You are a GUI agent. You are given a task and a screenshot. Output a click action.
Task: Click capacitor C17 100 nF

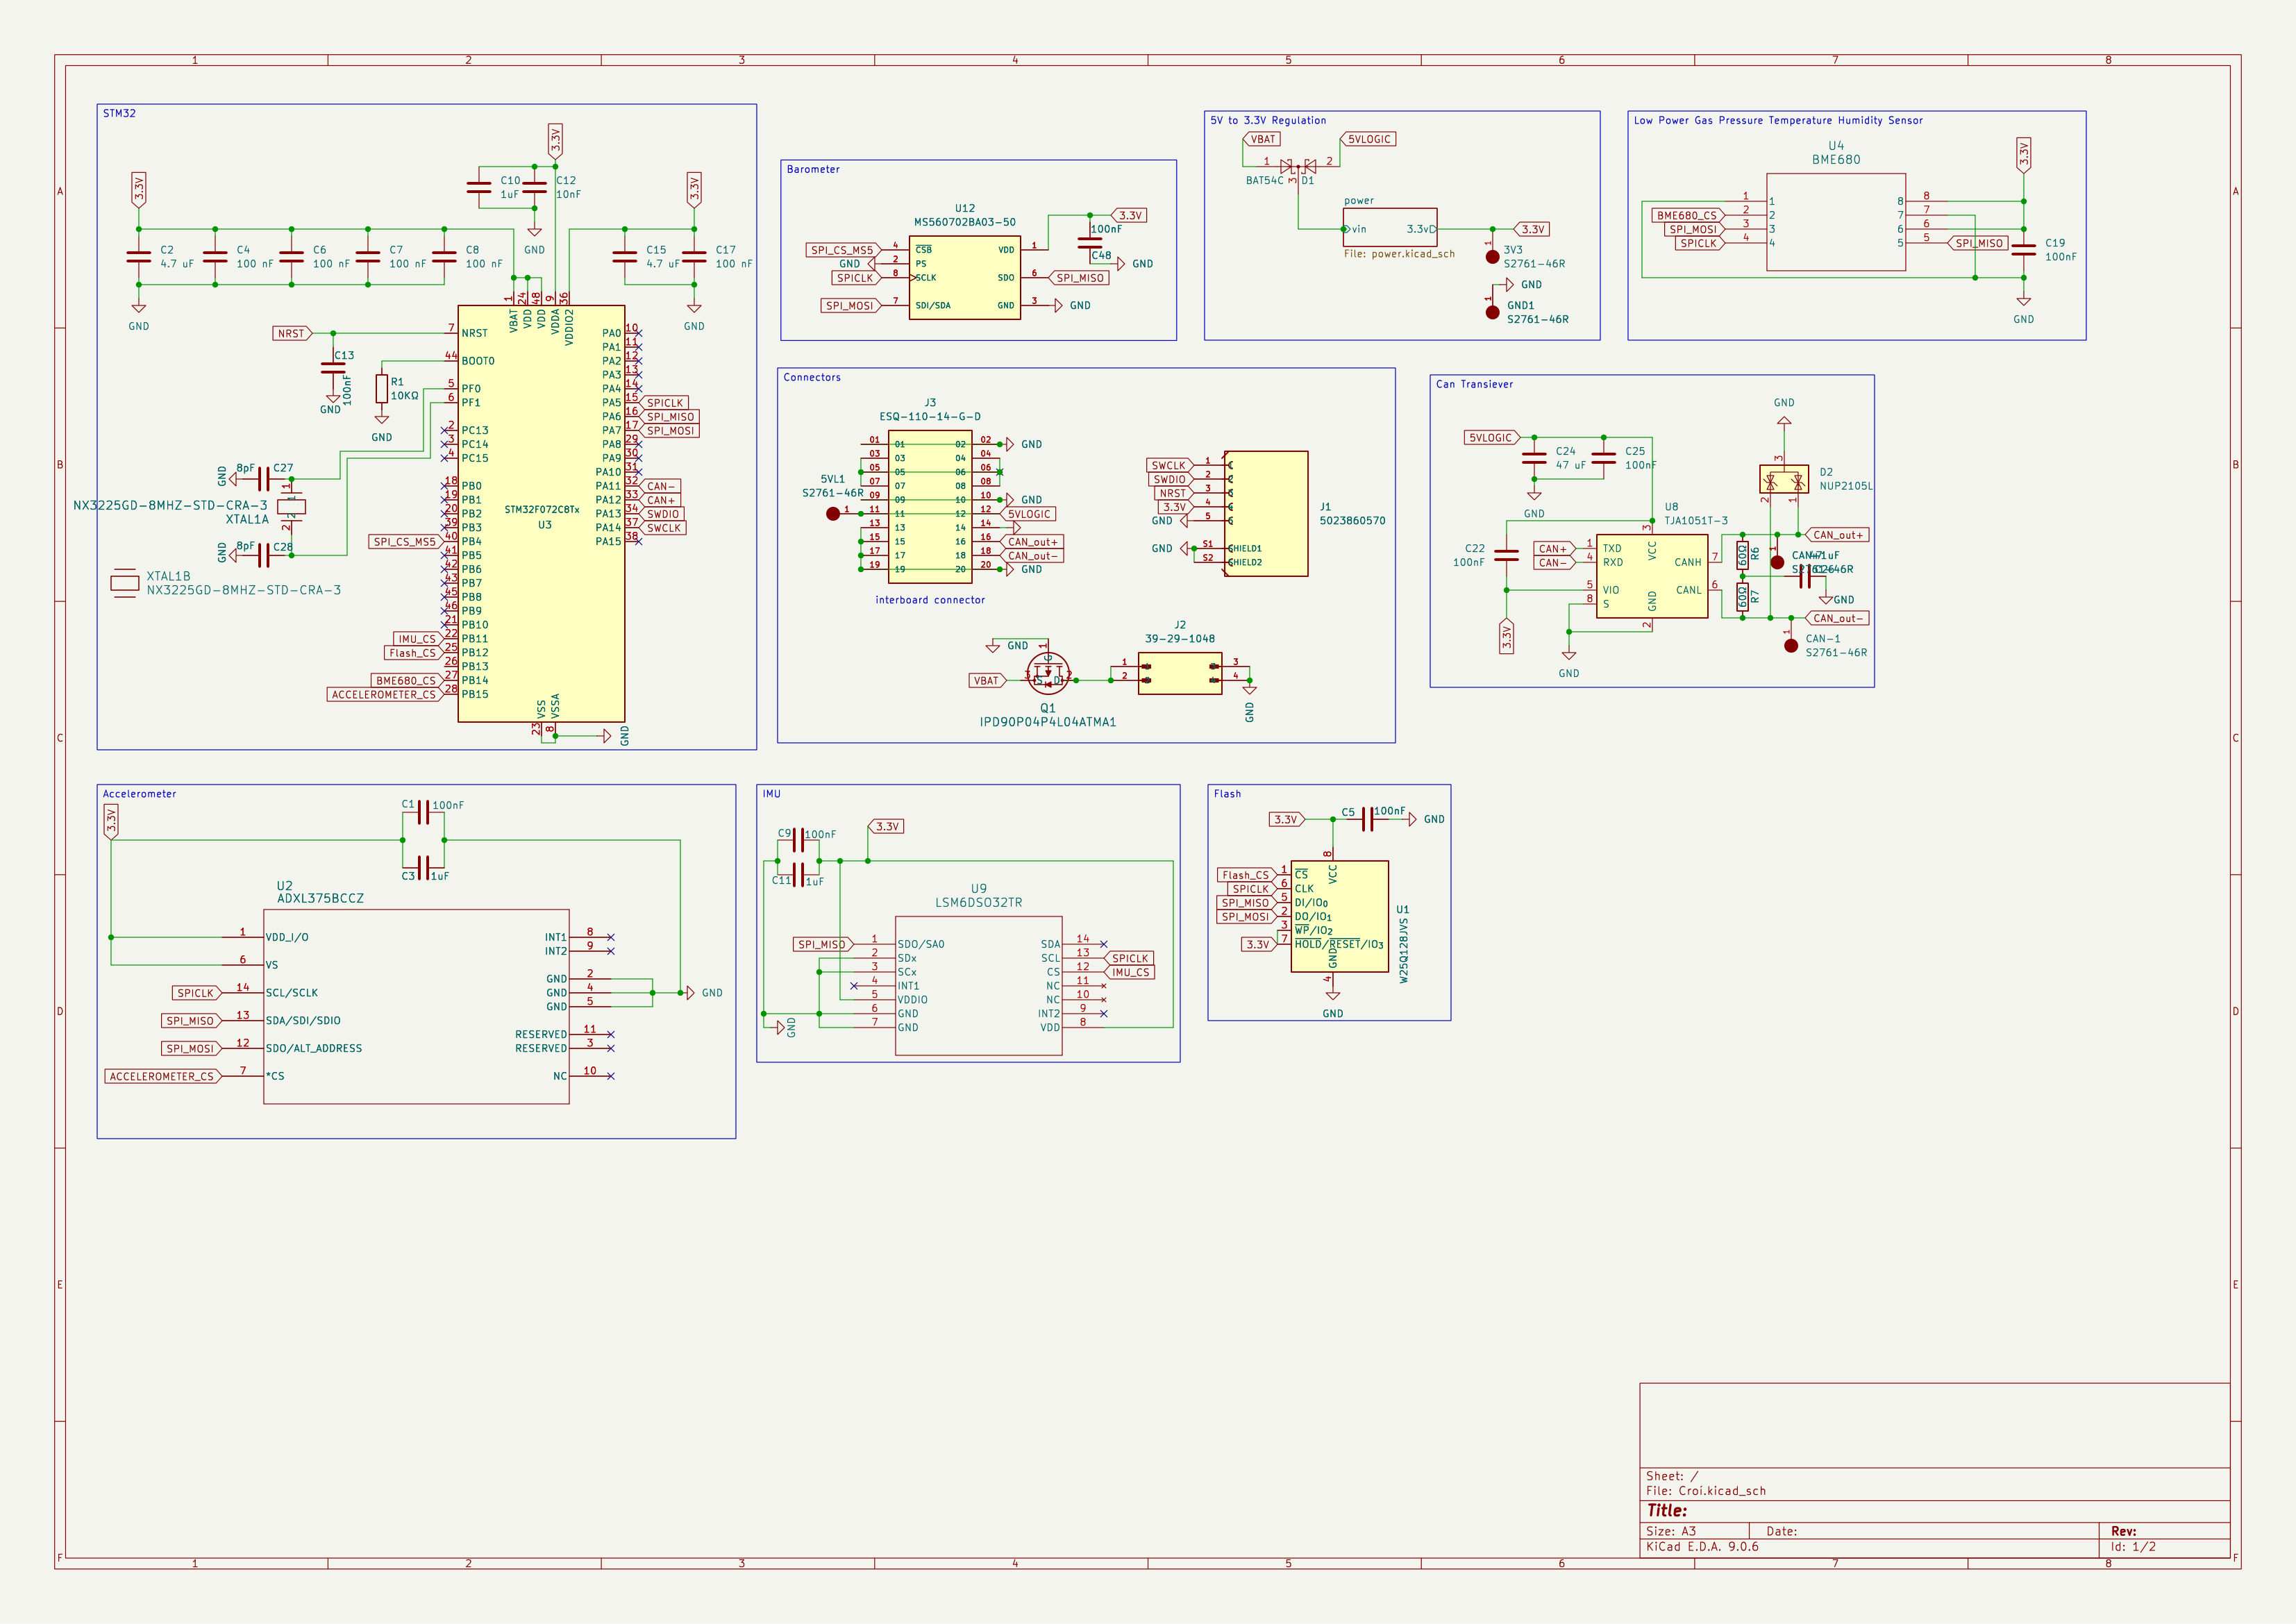(694, 257)
